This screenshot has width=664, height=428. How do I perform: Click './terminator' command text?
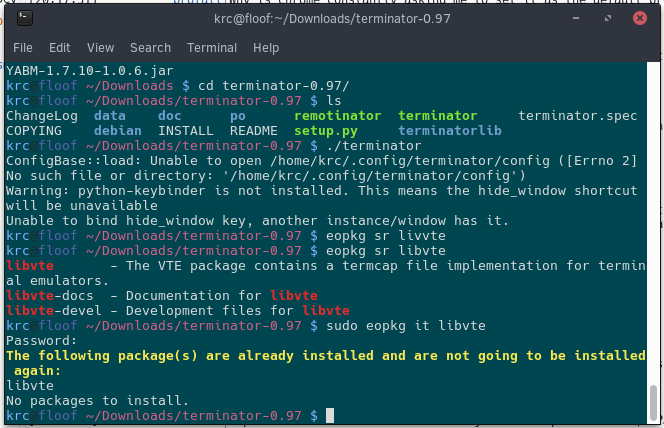pos(374,146)
